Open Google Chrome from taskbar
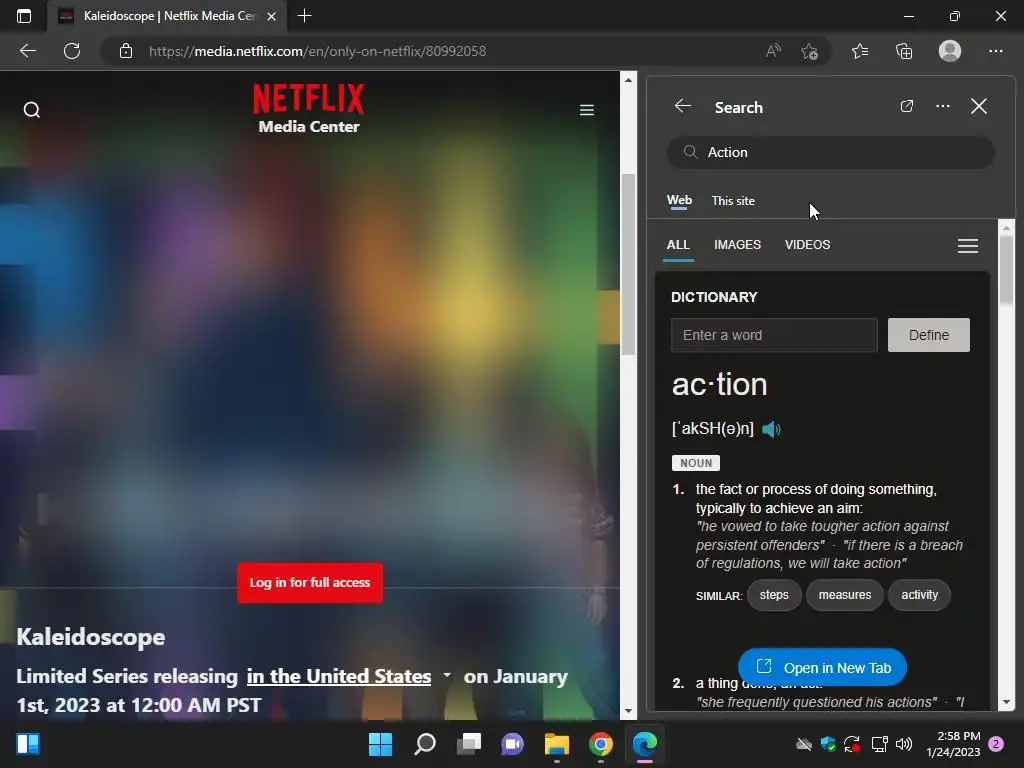 601,744
